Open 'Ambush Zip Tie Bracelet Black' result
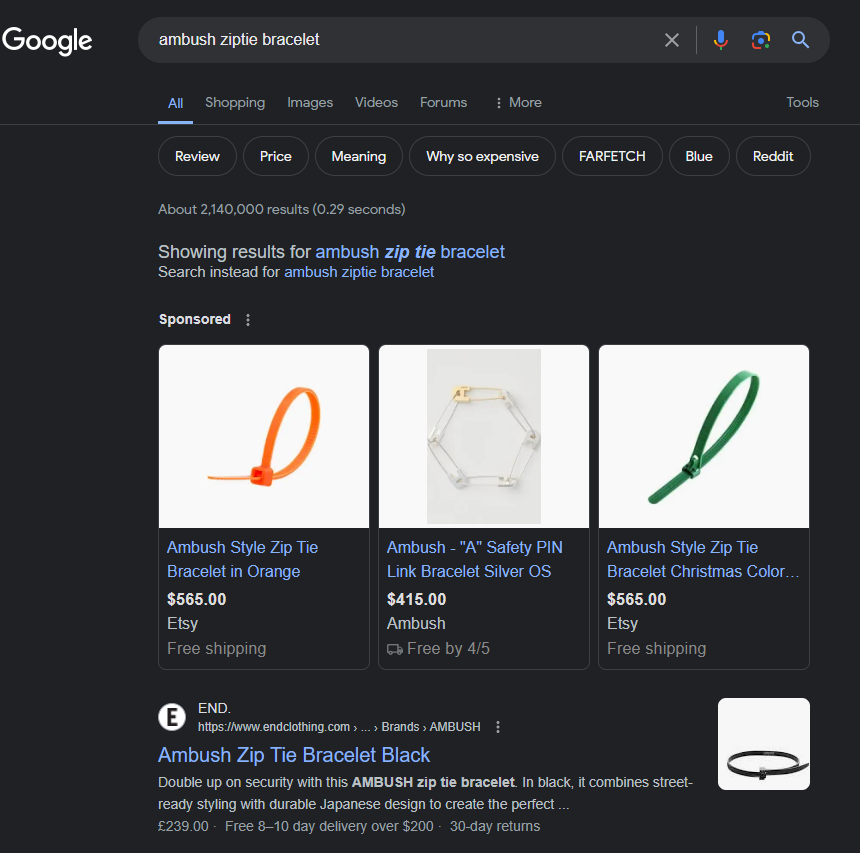 pyautogui.click(x=294, y=755)
